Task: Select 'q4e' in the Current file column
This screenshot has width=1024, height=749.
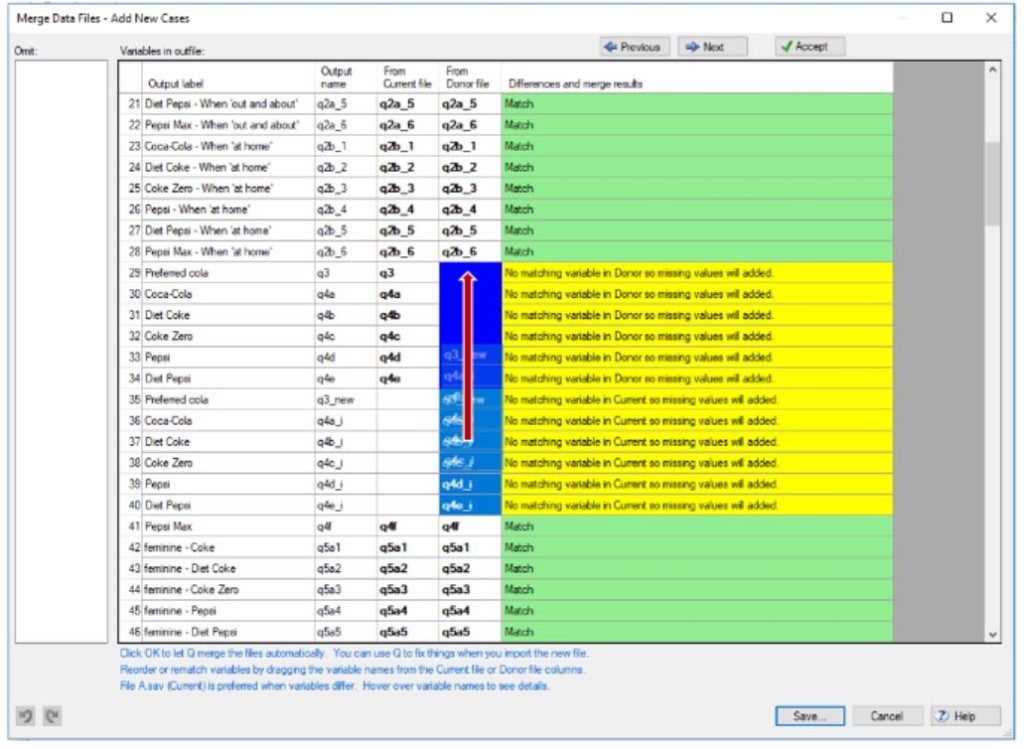Action: pos(390,379)
